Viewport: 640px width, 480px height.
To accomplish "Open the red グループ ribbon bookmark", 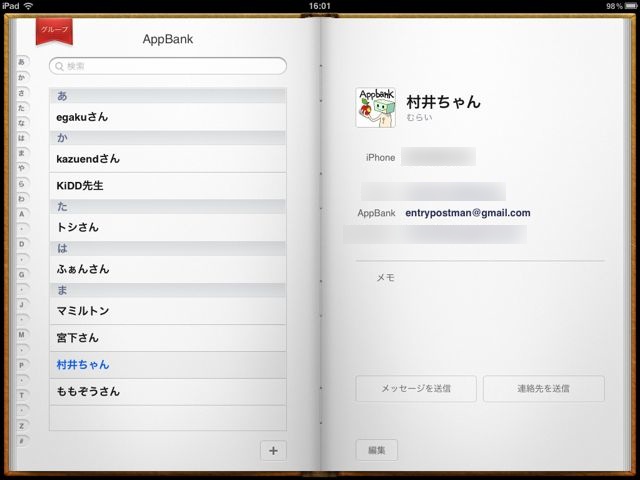I will point(54,31).
